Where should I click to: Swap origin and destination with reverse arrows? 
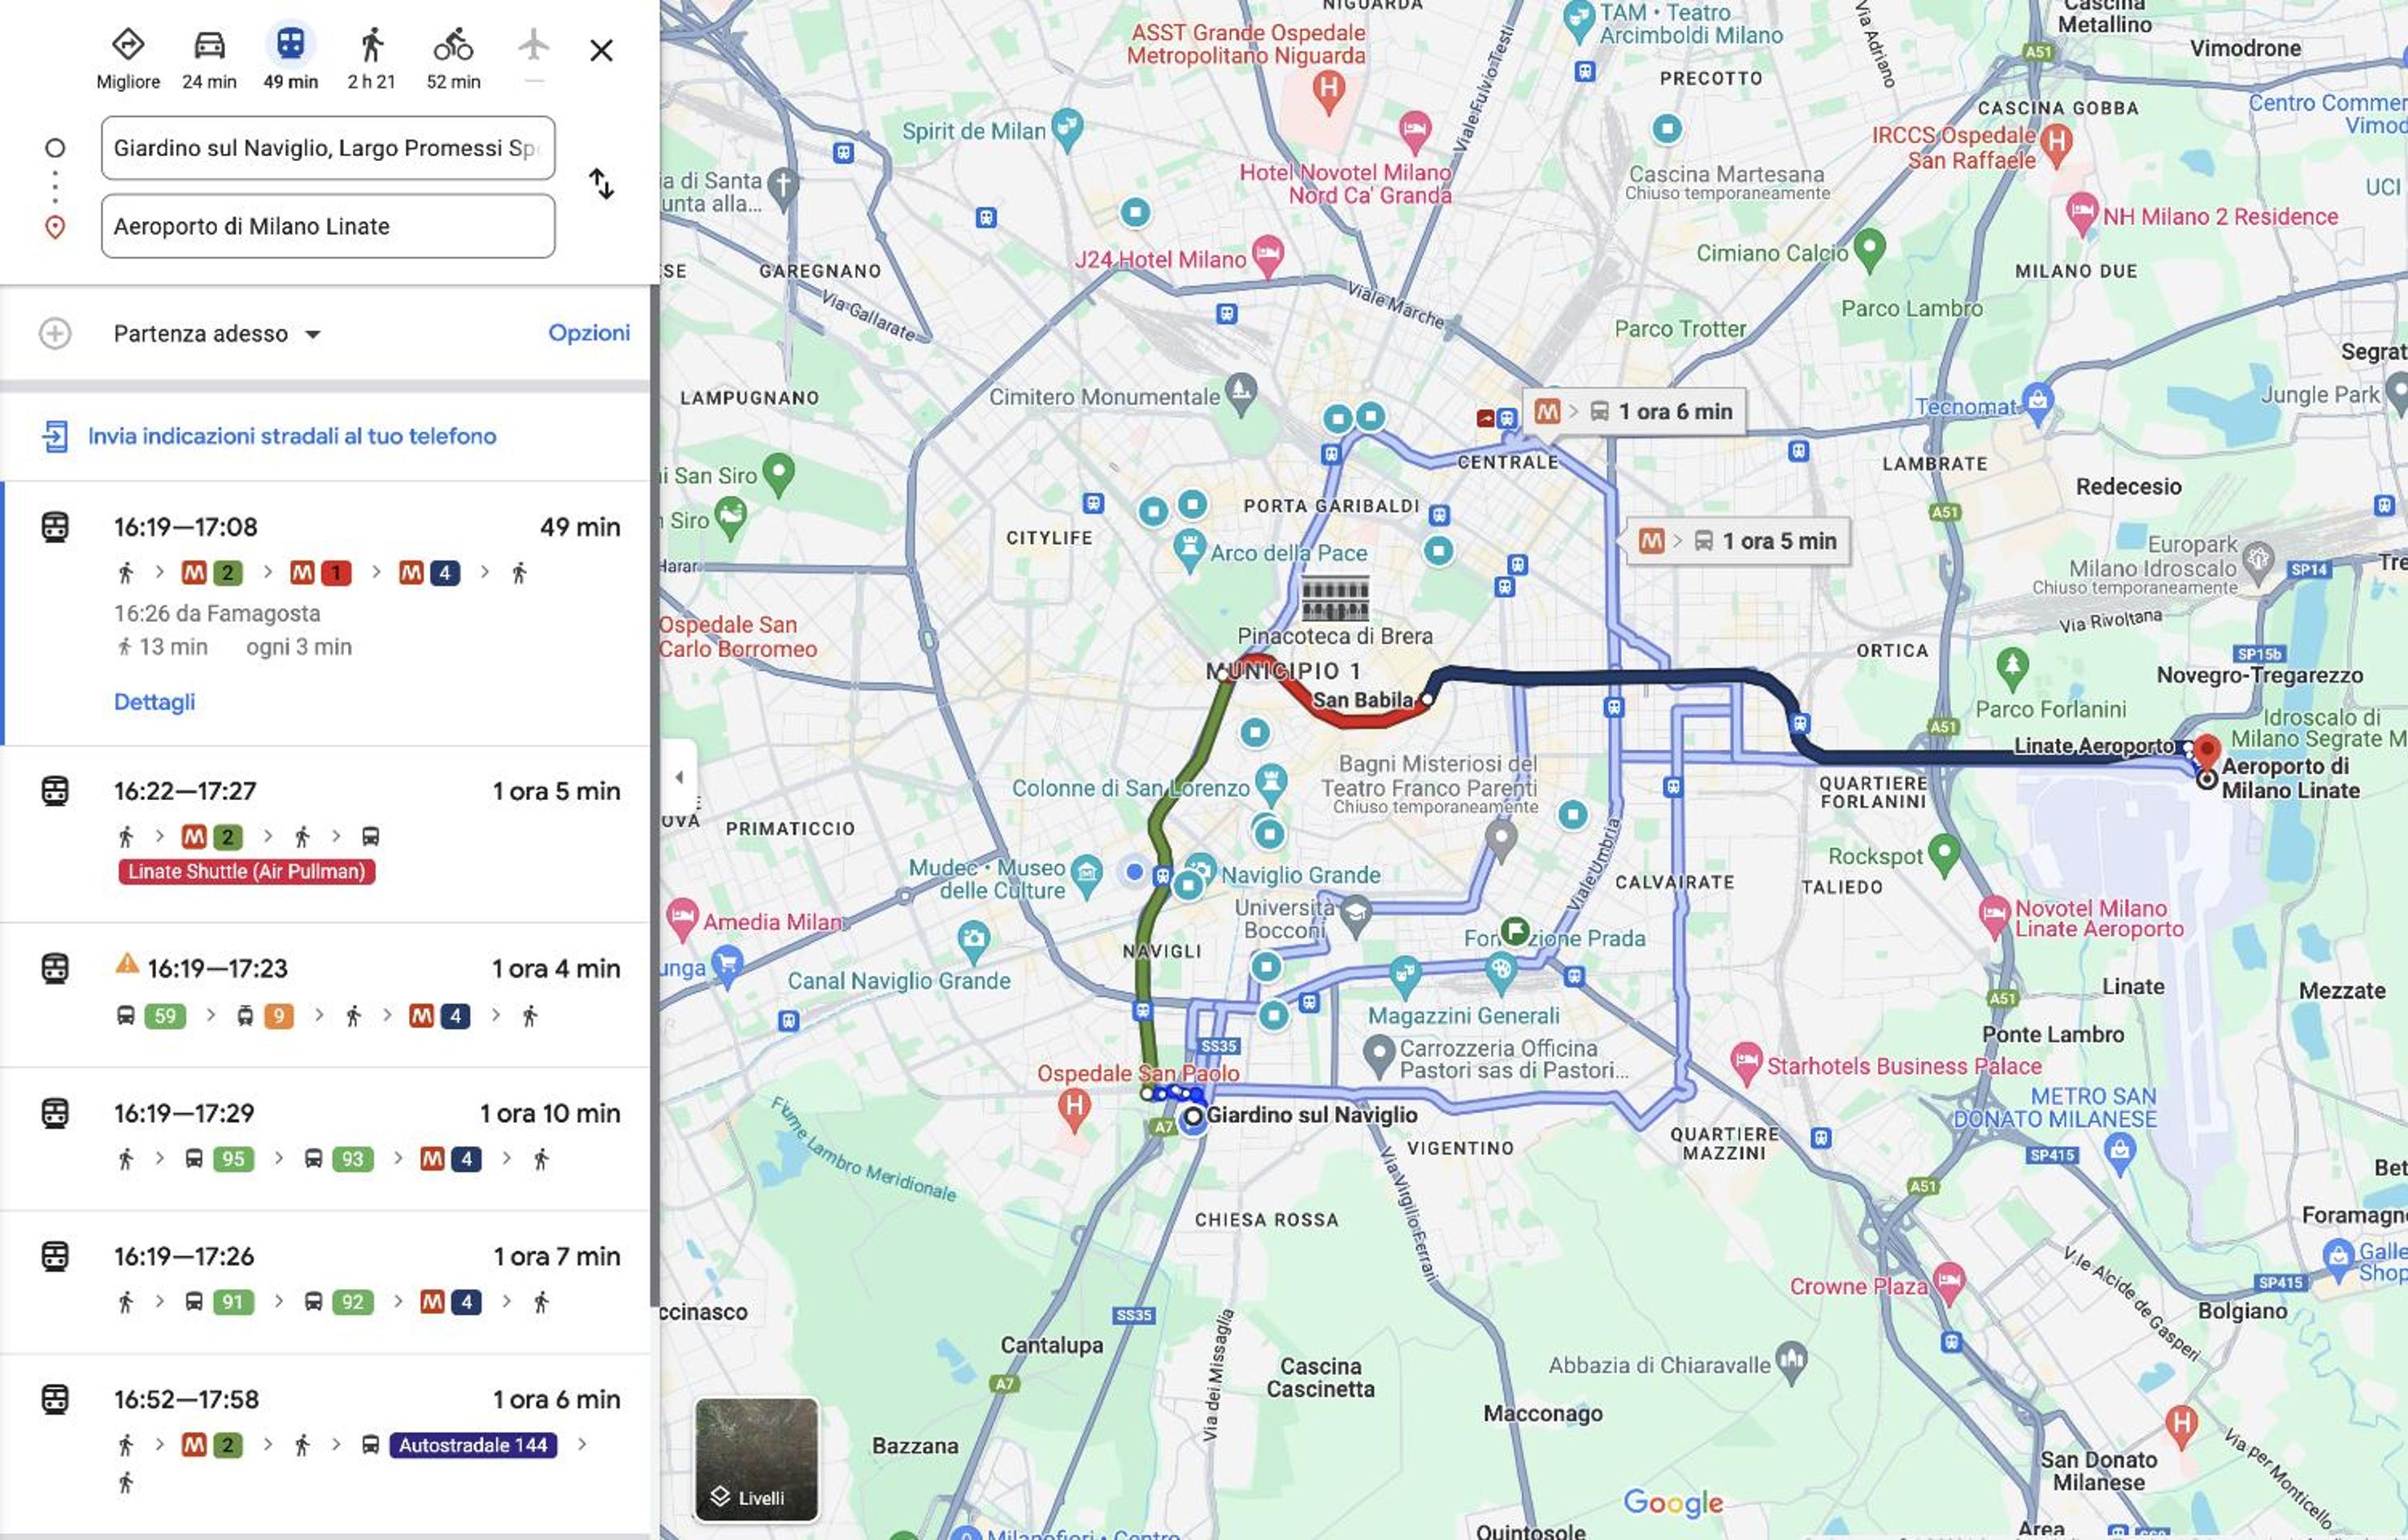pyautogui.click(x=601, y=184)
